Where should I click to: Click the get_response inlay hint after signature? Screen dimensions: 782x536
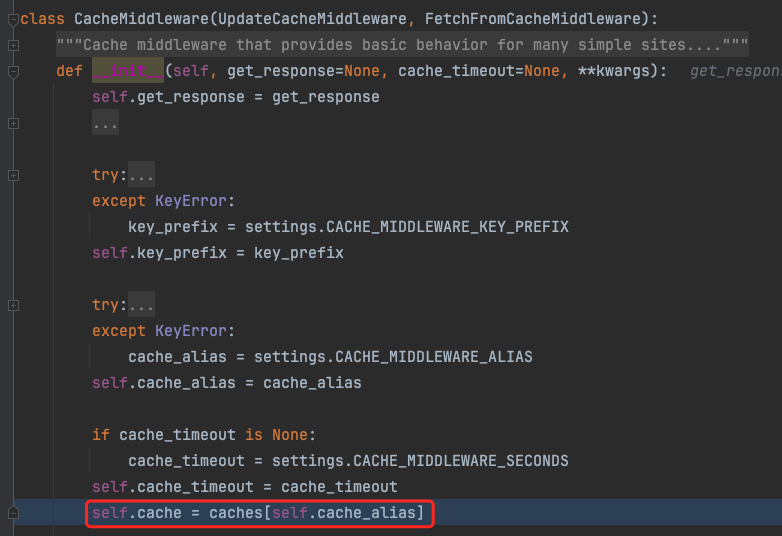pyautogui.click(x=735, y=72)
